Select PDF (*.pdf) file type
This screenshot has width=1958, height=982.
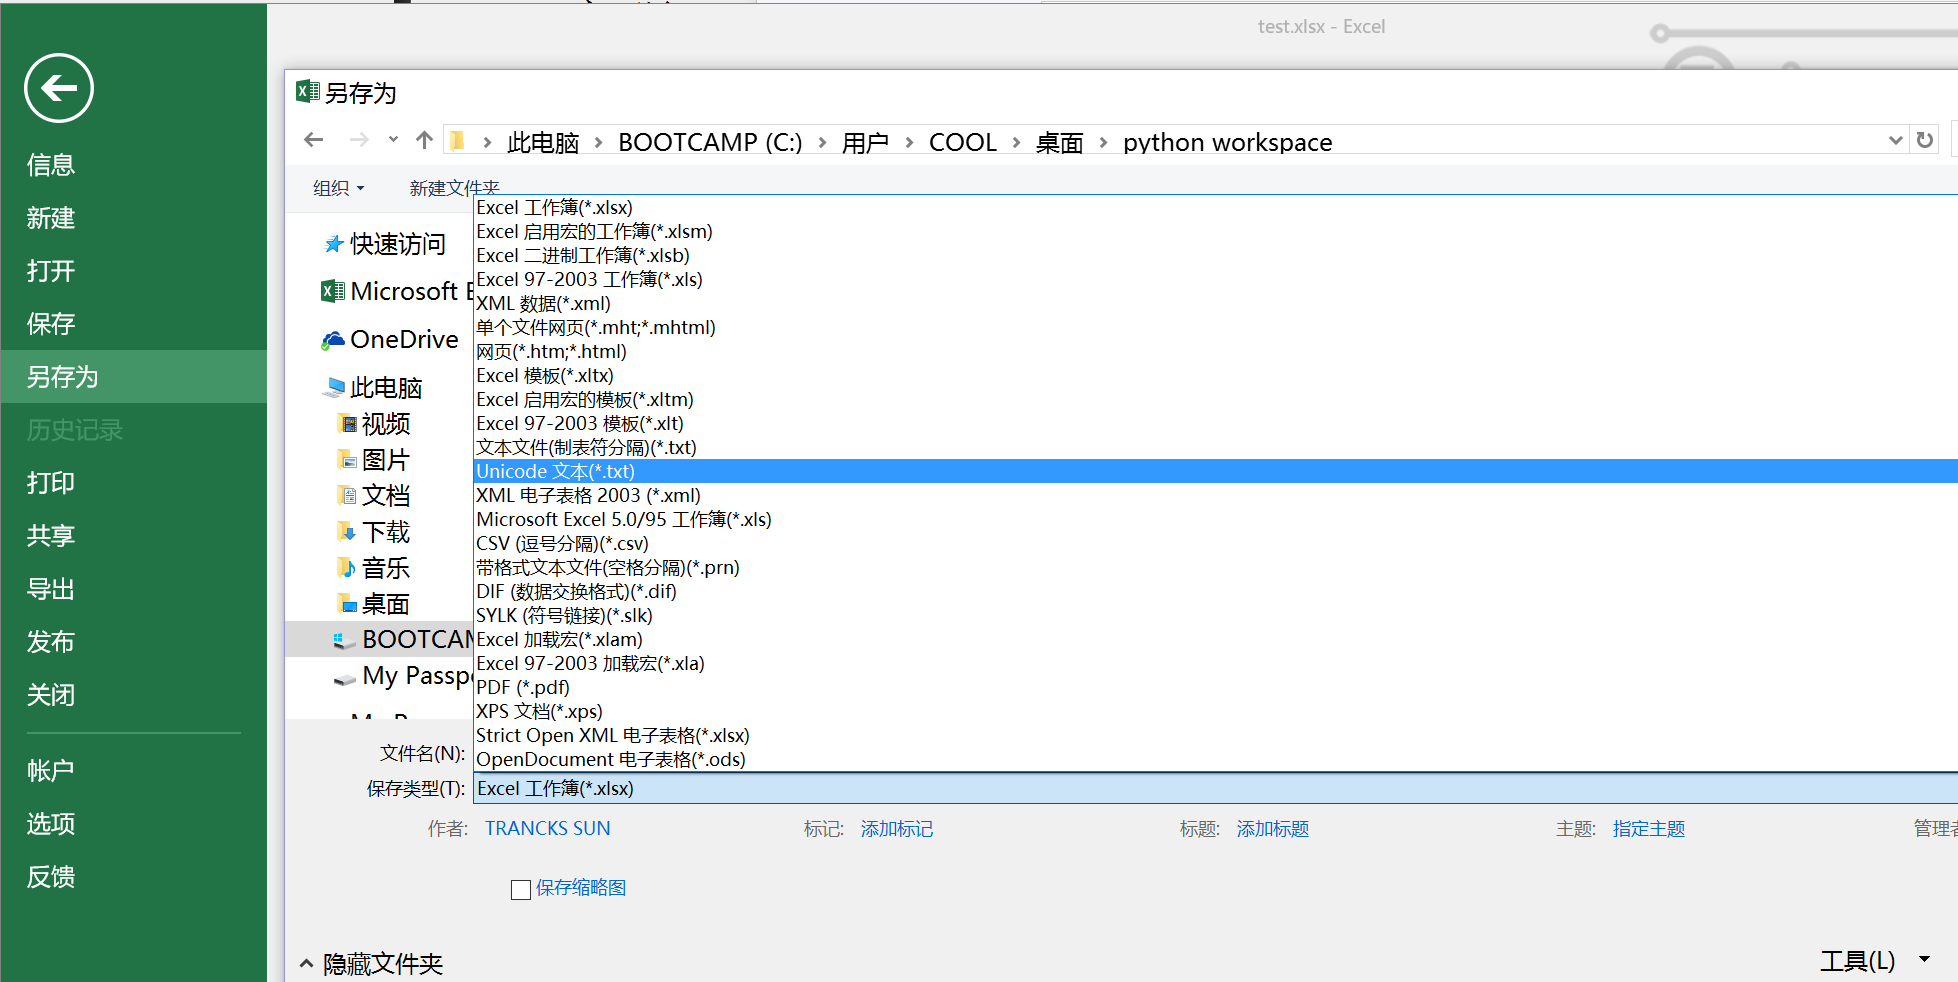(x=1215, y=687)
